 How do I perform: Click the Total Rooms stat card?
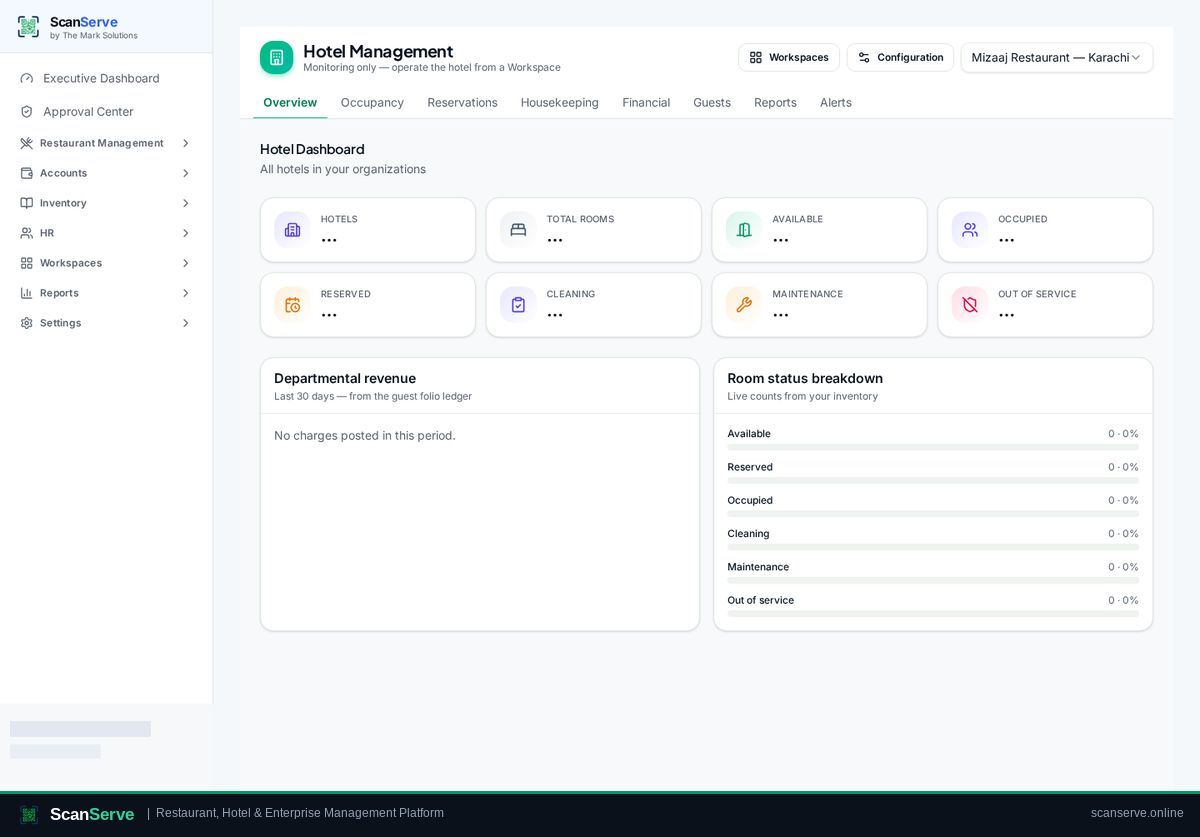pos(594,230)
